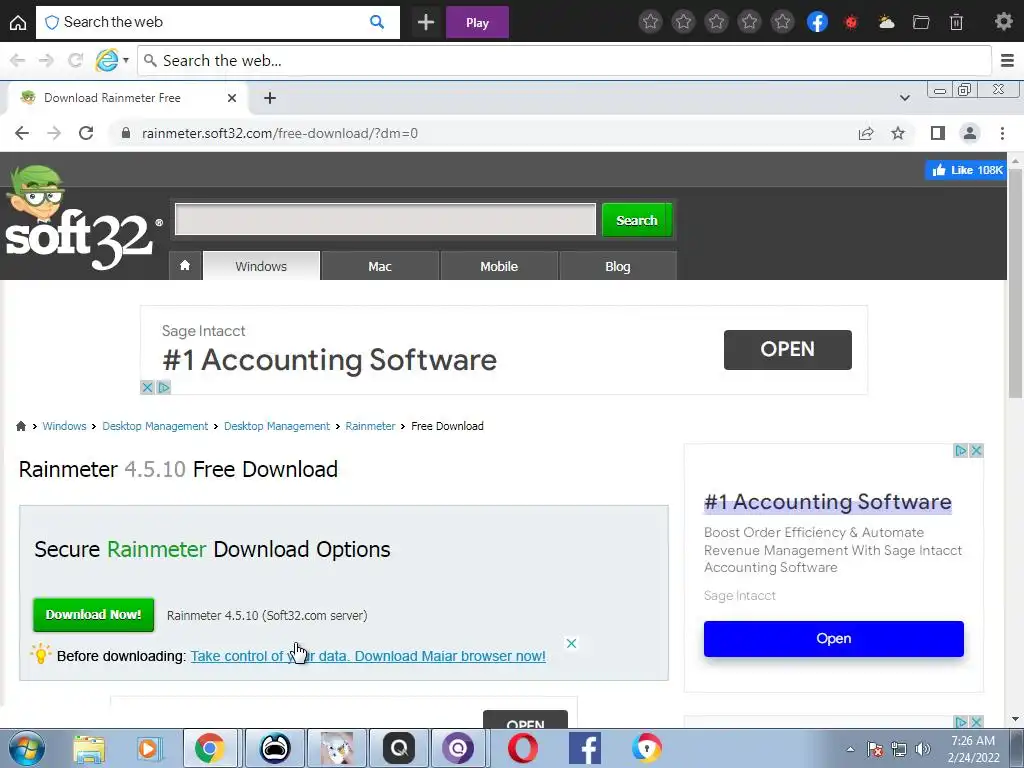Click the soft32 logo
1024x768 pixels.
(82, 219)
